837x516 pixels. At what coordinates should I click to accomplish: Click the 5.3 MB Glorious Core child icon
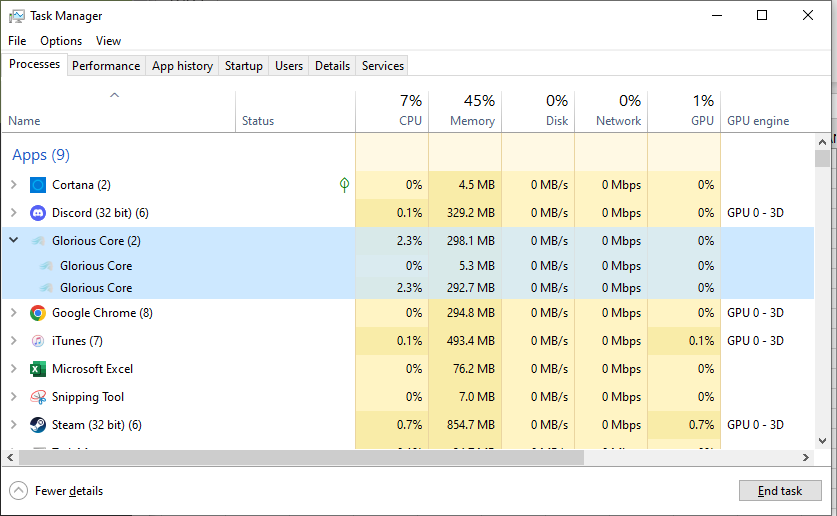pos(46,266)
